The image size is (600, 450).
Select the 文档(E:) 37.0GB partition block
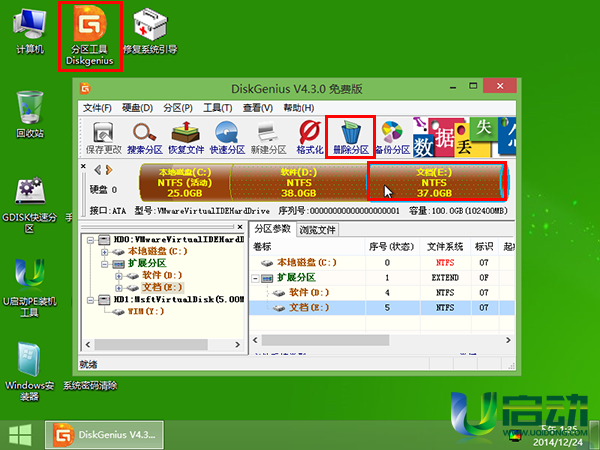[435, 183]
